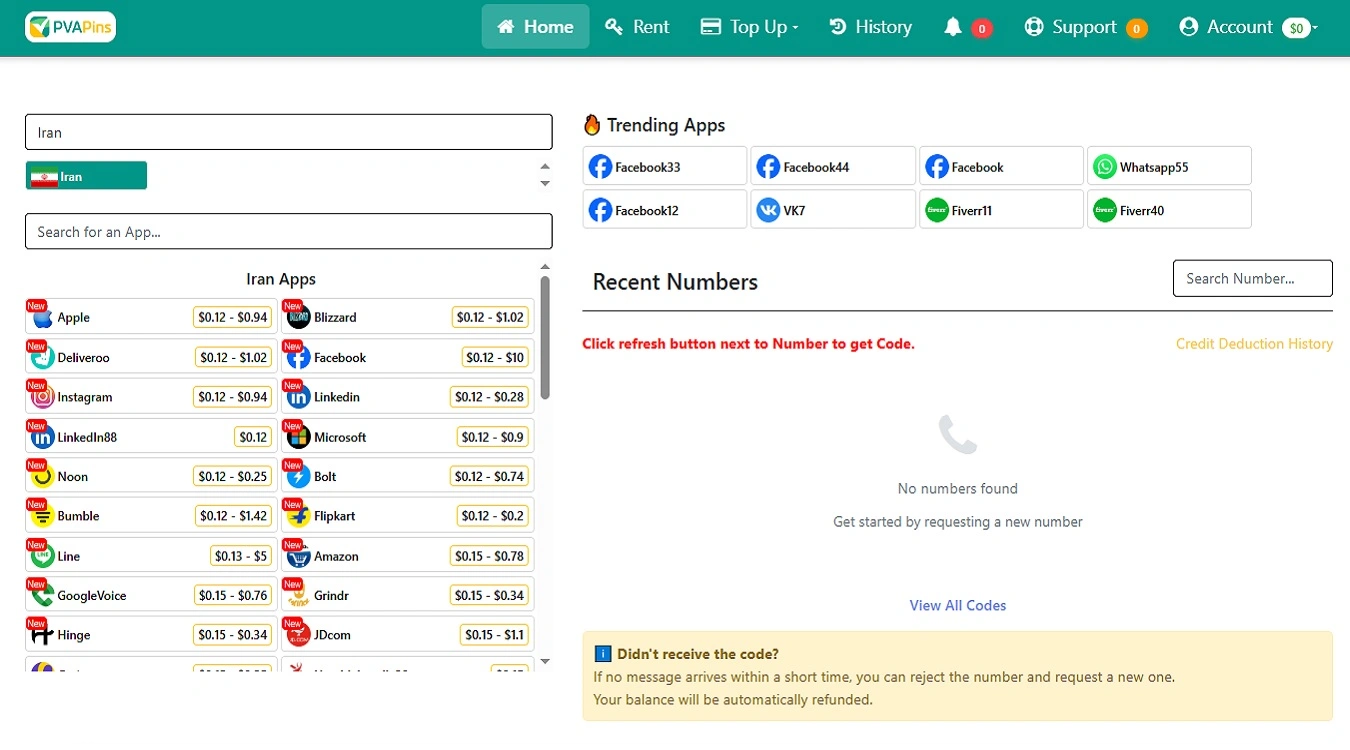Go to the Rent page

point(637,27)
